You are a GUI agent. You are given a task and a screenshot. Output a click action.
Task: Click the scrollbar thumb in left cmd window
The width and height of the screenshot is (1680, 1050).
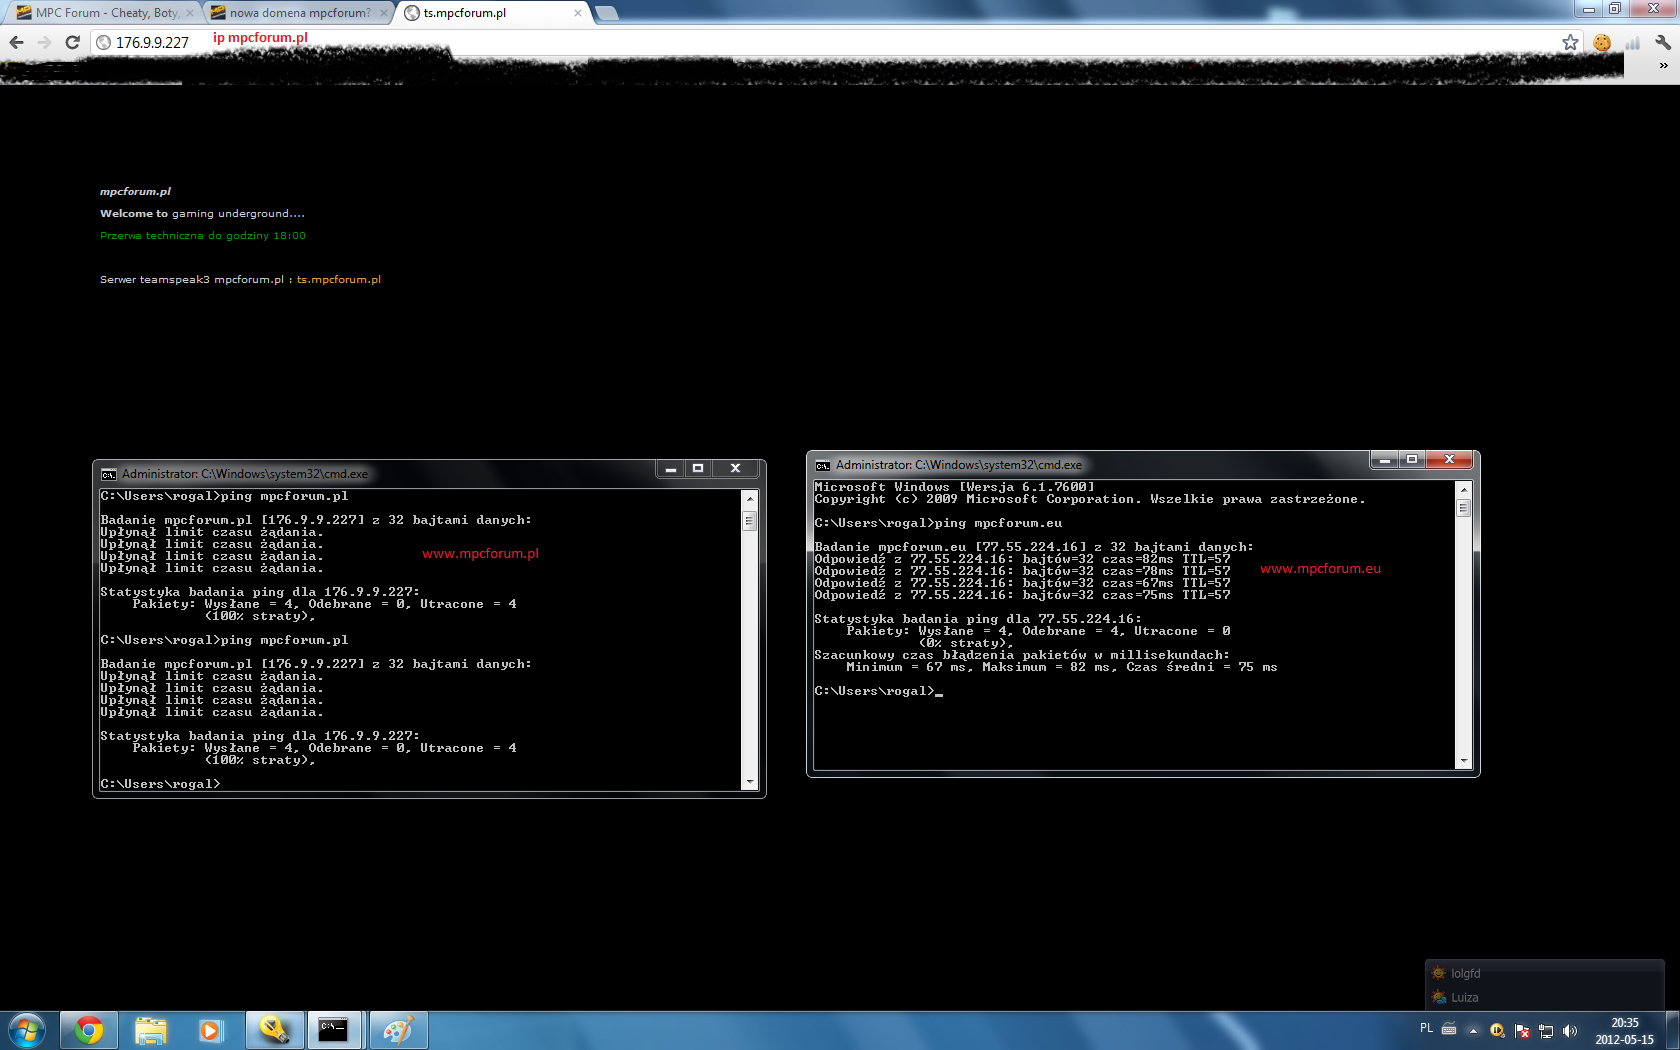(749, 521)
